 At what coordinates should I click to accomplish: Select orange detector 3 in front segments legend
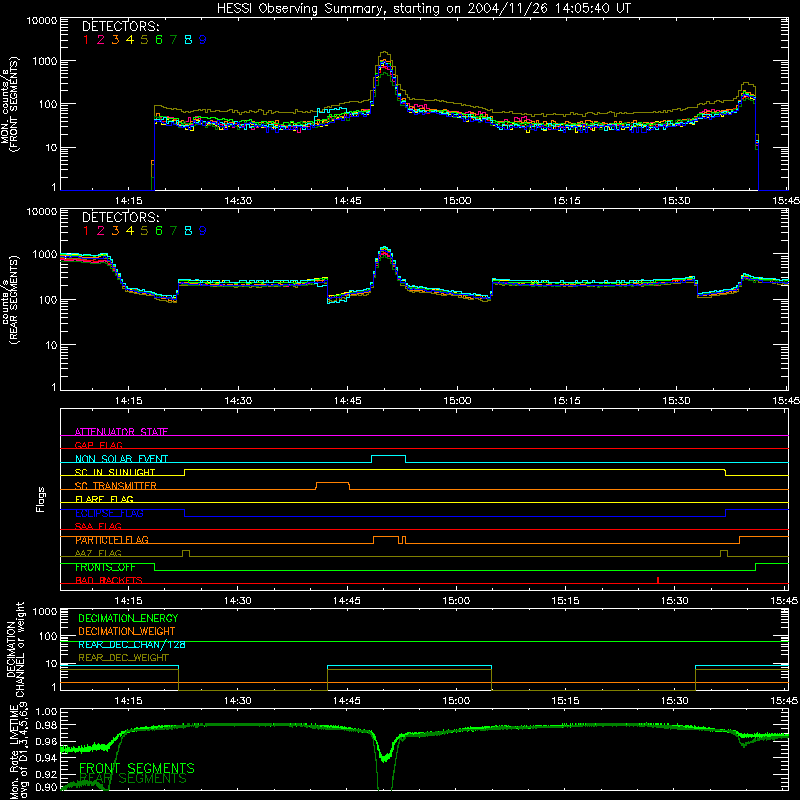[115, 40]
